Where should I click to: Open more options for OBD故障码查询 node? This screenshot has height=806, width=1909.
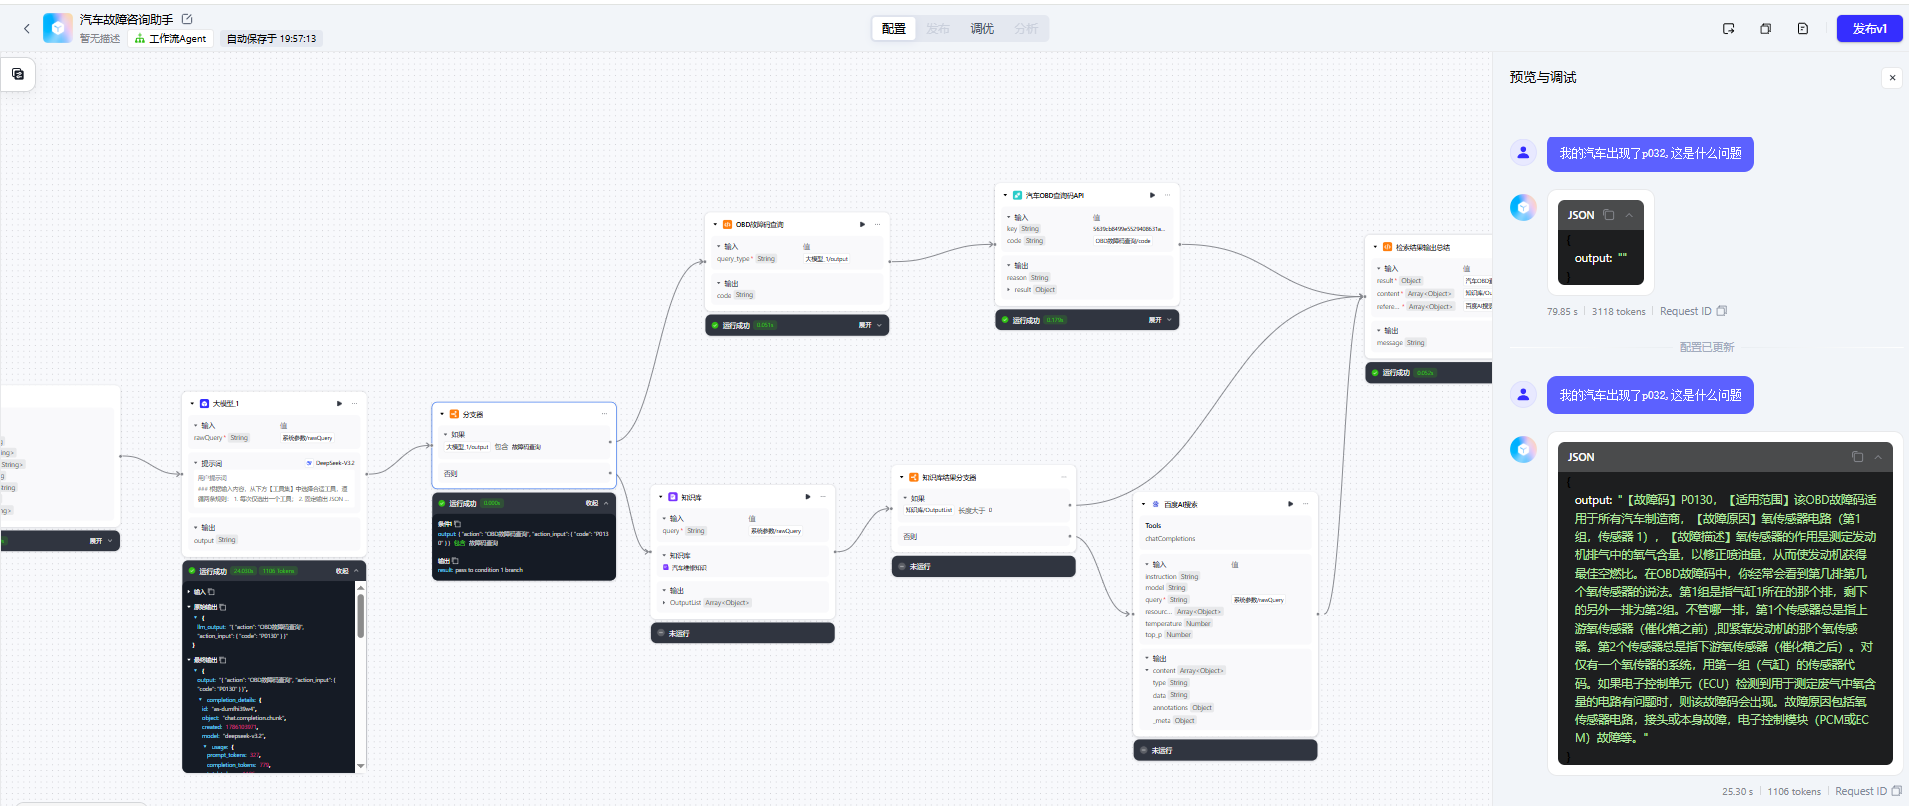[x=878, y=224]
